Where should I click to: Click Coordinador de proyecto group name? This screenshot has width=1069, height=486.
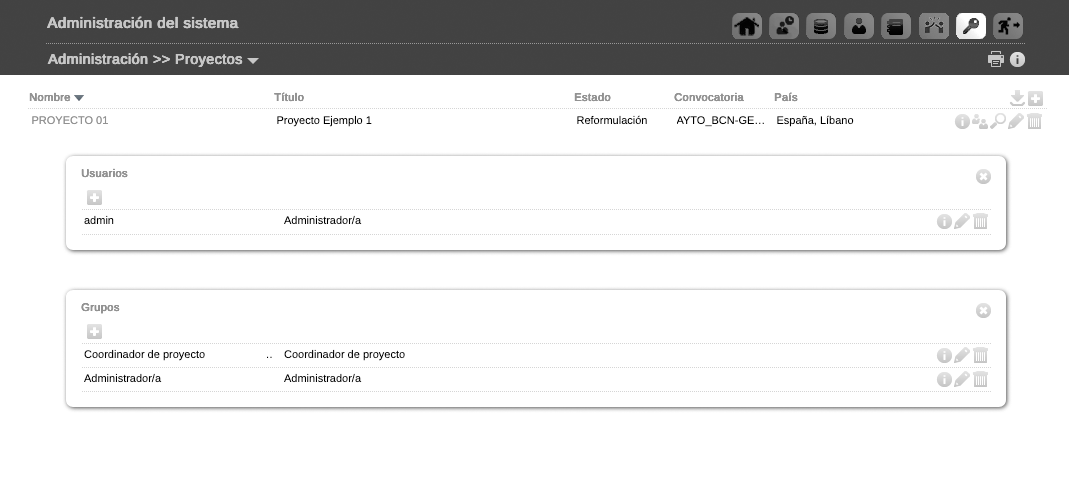[145, 354]
